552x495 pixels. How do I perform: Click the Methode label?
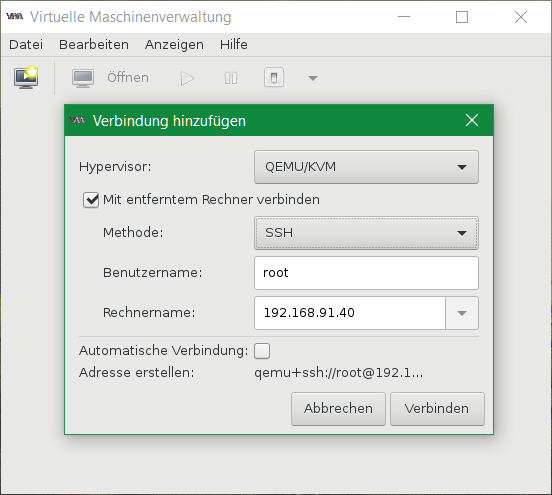[x=133, y=233]
